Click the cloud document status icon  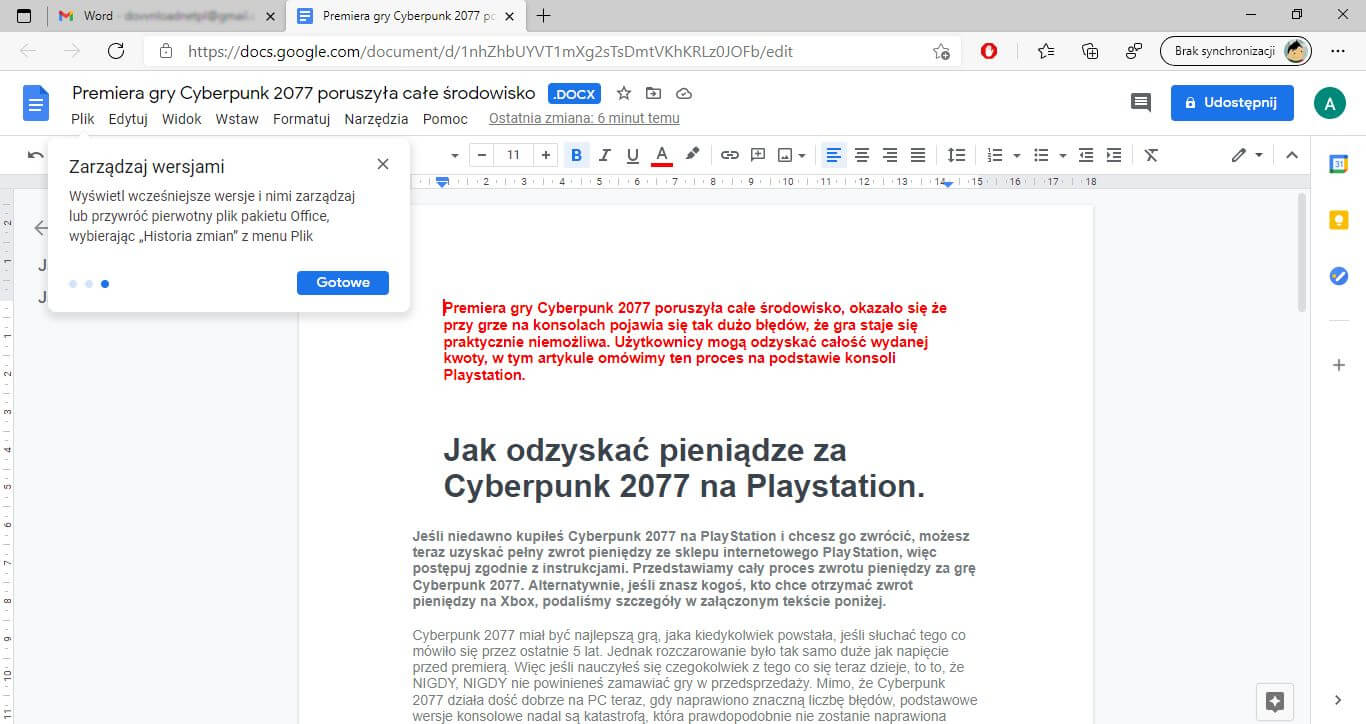(x=684, y=93)
